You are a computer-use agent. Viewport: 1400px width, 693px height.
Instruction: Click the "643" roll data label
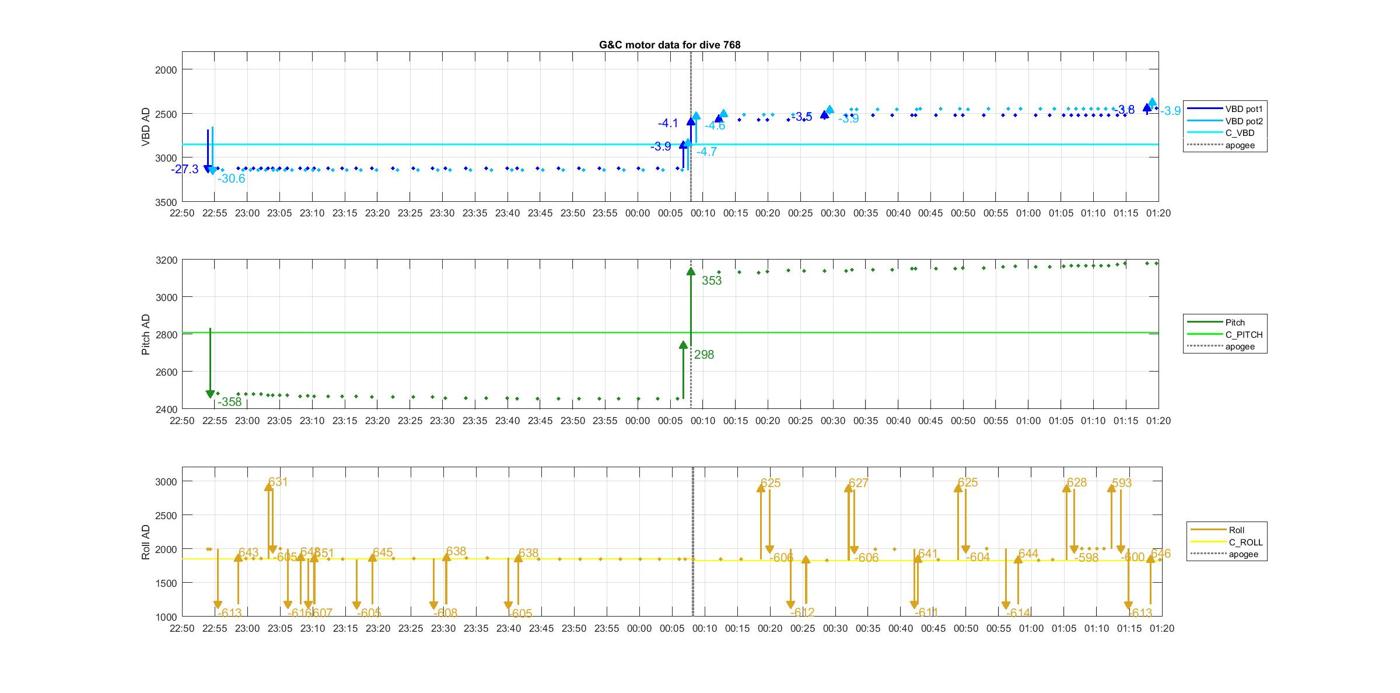tap(248, 553)
